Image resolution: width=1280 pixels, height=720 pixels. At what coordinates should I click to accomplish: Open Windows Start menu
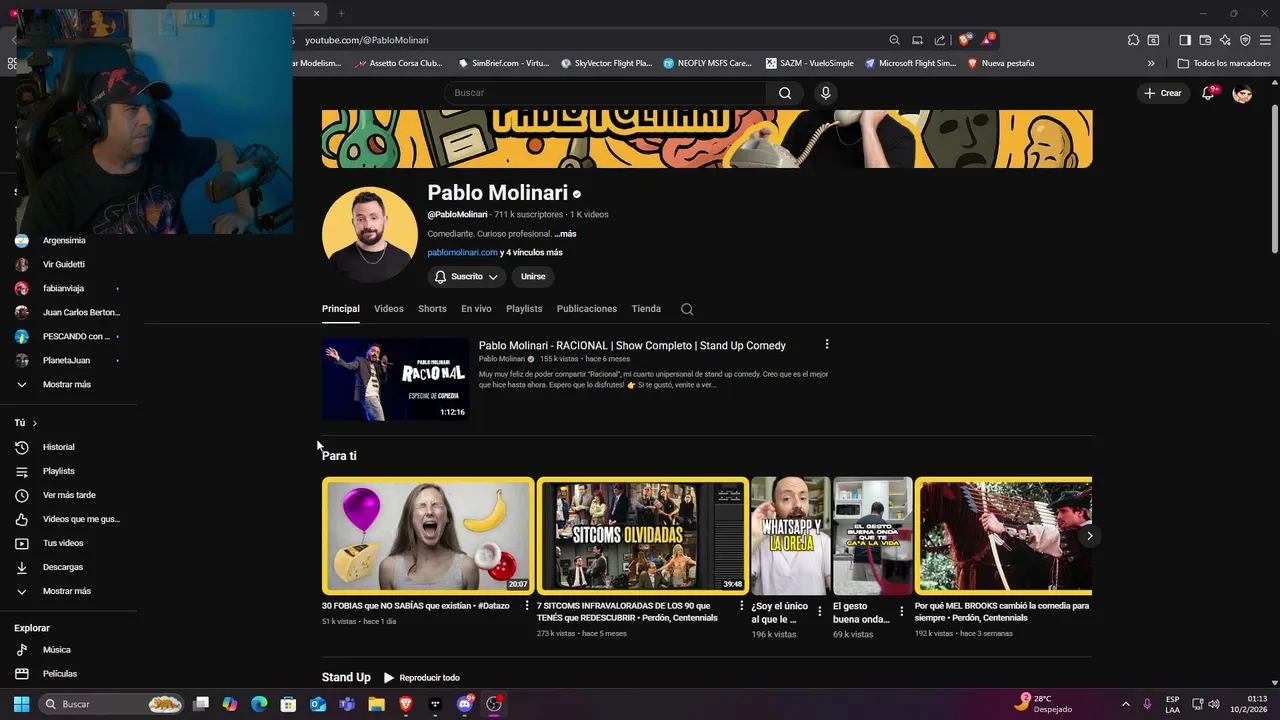point(21,704)
